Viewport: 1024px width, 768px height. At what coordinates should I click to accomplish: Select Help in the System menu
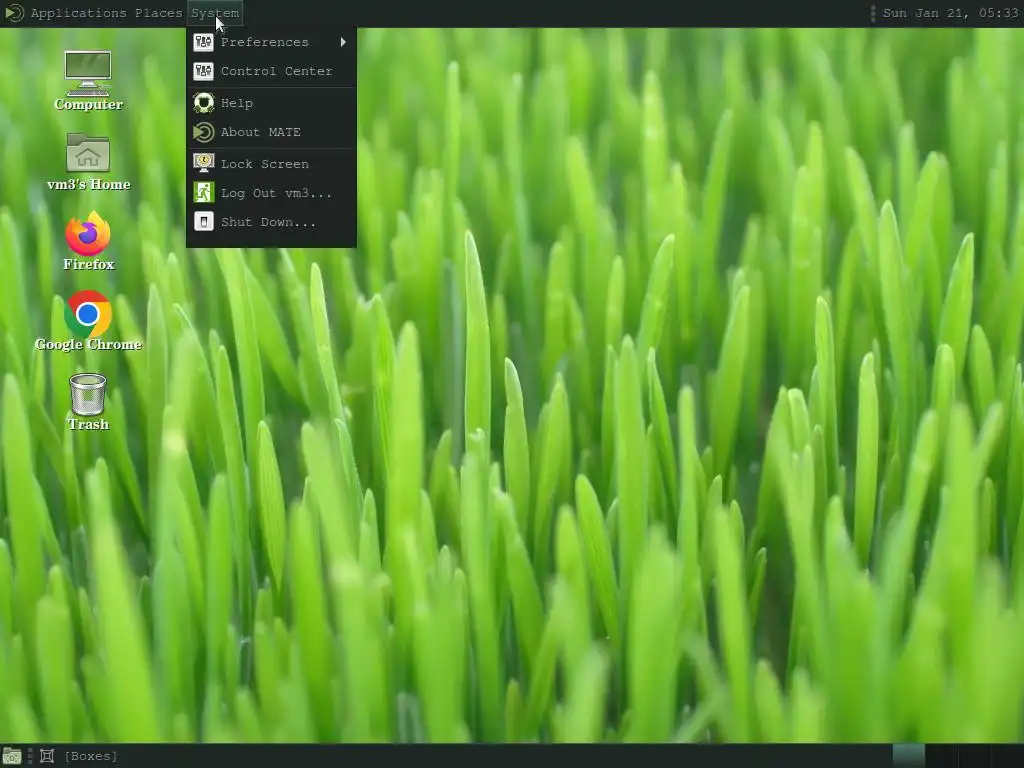[271, 103]
